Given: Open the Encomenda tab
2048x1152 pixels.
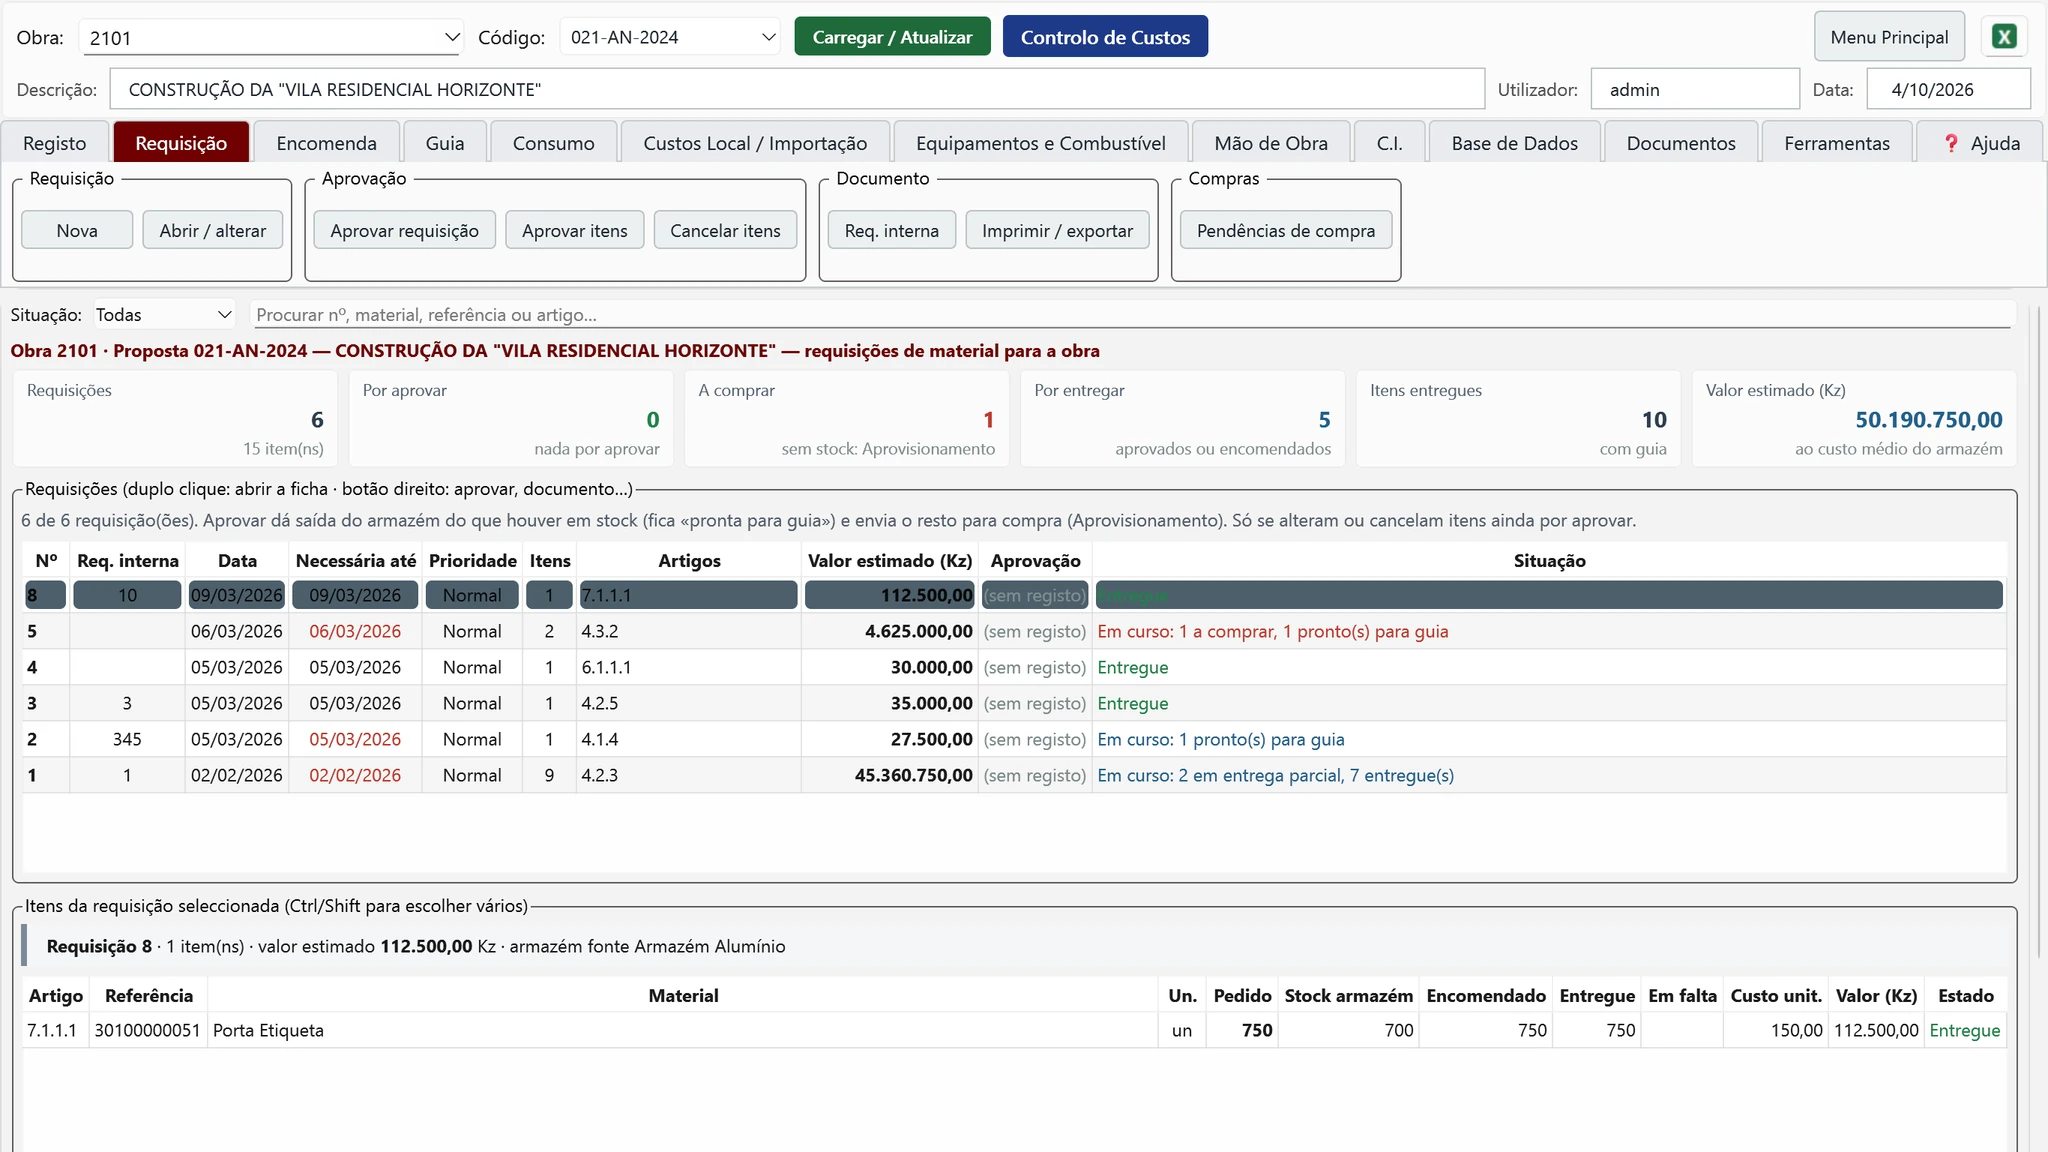Looking at the screenshot, I should pyautogui.click(x=326, y=143).
